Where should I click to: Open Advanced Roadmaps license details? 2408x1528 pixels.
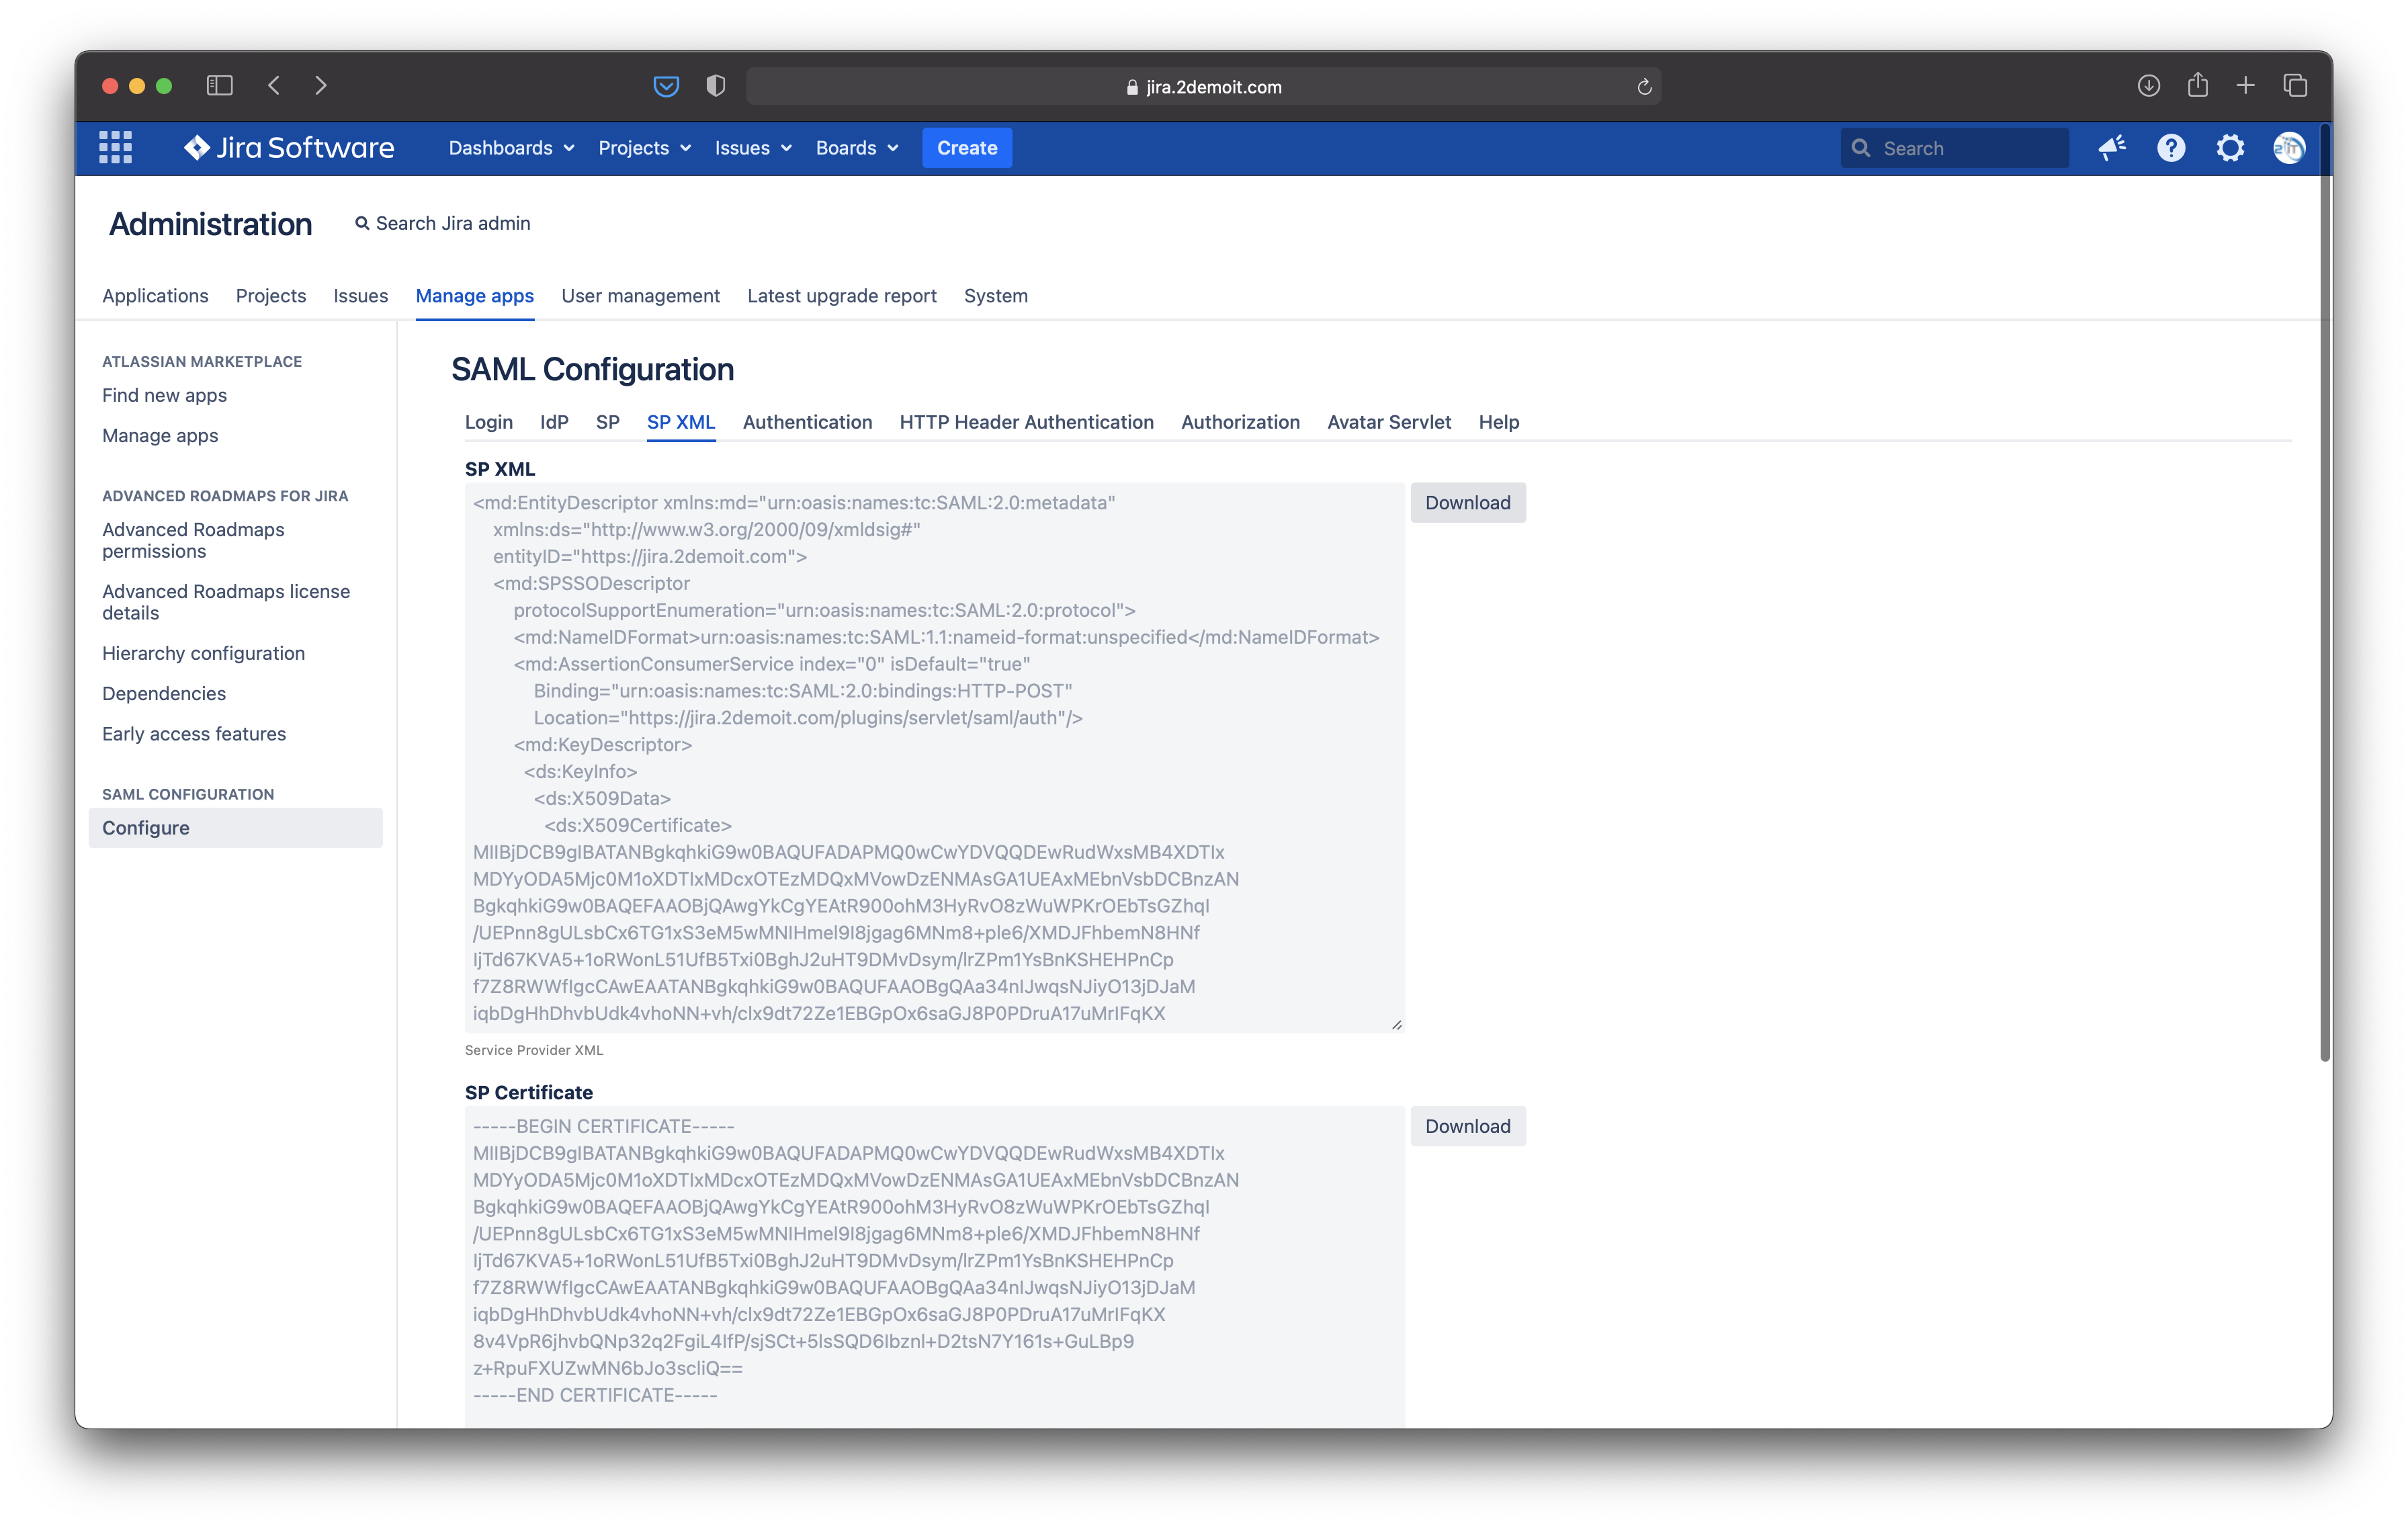click(x=226, y=602)
